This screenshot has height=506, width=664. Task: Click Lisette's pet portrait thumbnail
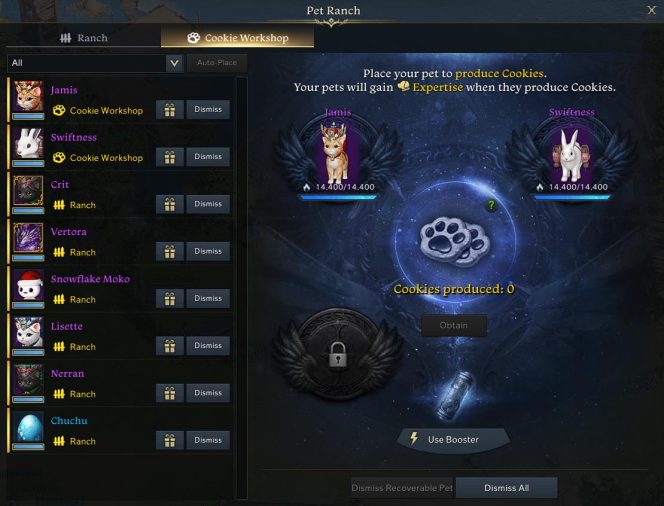(x=28, y=332)
